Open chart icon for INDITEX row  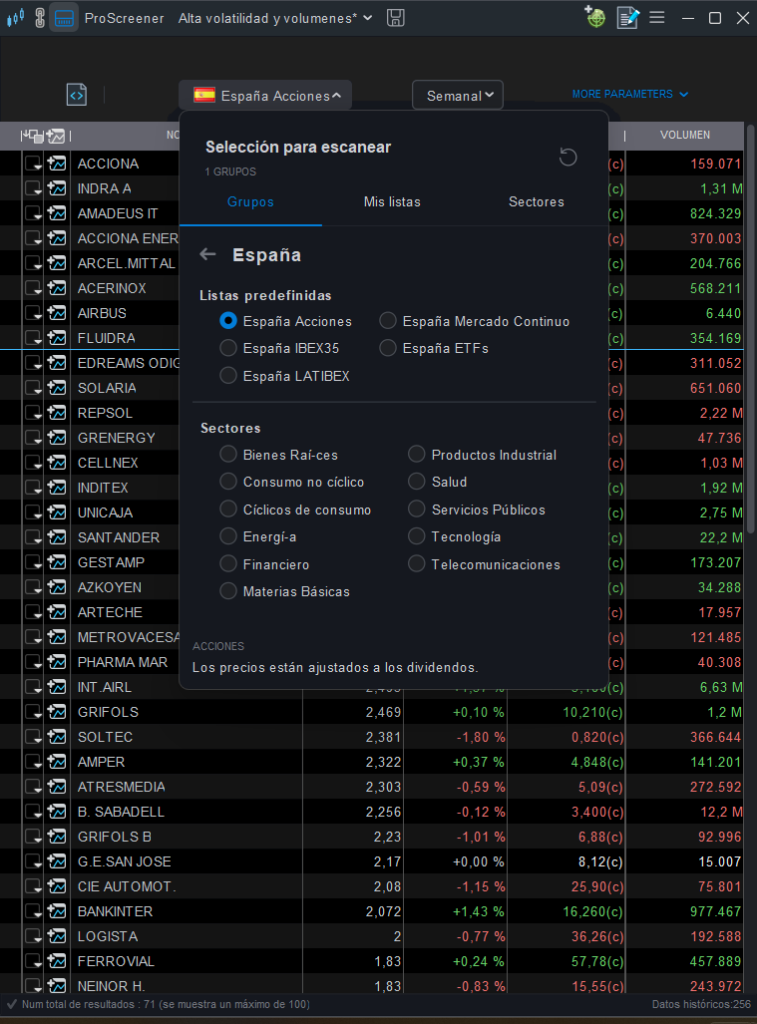[x=57, y=487]
